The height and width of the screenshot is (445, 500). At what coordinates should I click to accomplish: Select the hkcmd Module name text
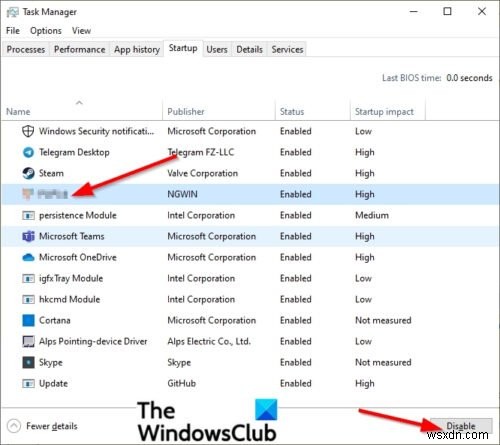[x=69, y=299]
